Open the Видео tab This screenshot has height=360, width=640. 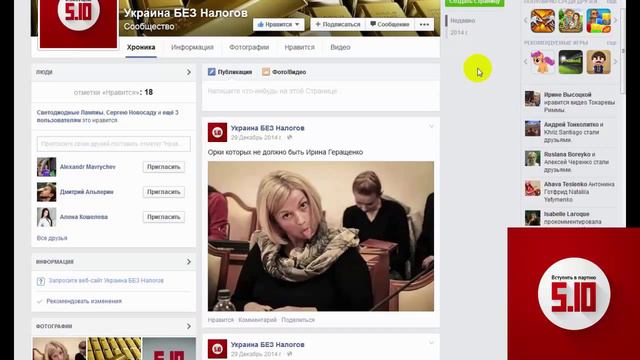(x=340, y=47)
